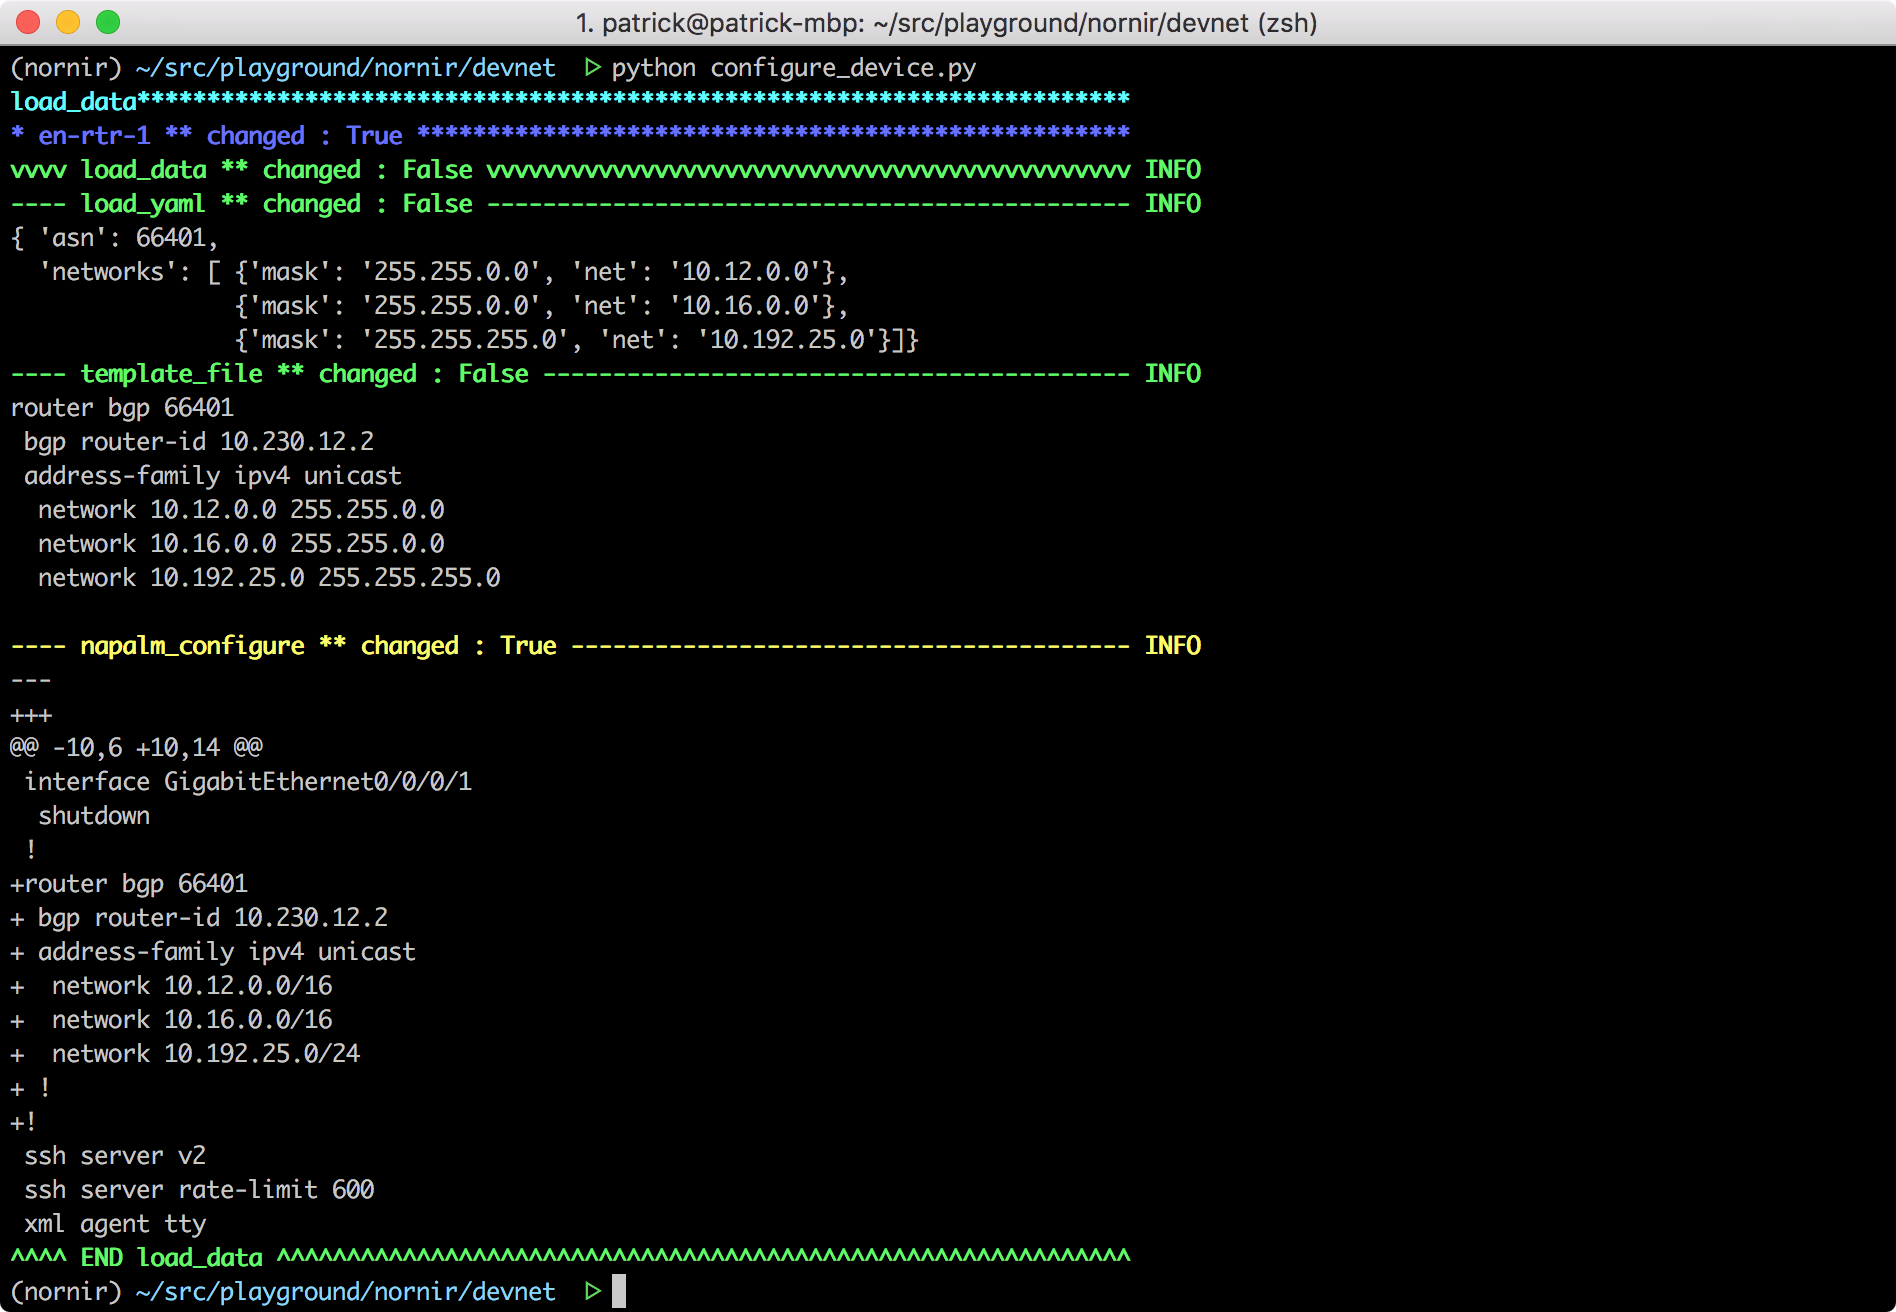1896x1312 pixels.
Task: Click INFO label on the load_yaml line
Action: 1172,204
